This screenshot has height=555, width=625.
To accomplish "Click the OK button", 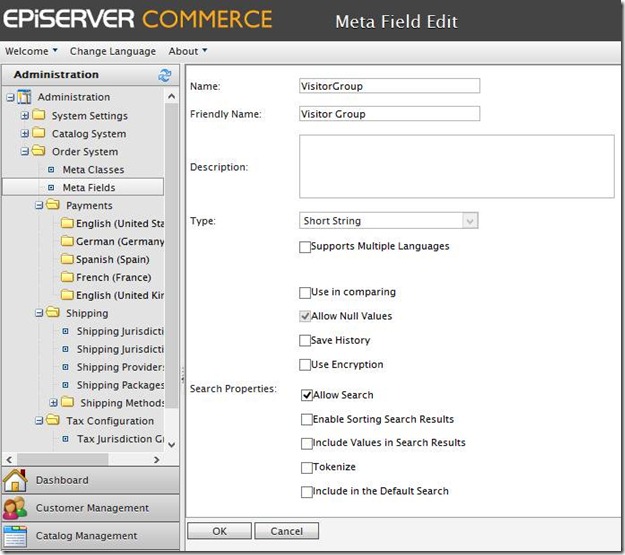I will [x=219, y=531].
